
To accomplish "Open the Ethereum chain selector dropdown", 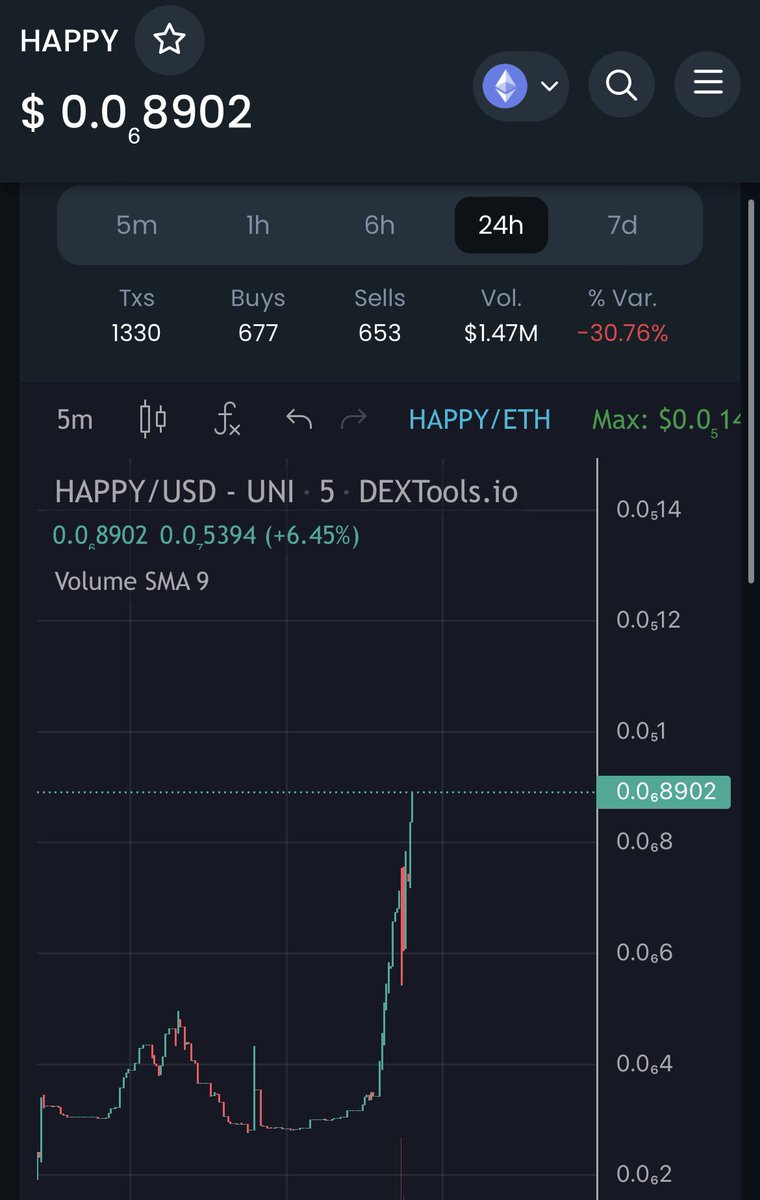I will [x=520, y=86].
